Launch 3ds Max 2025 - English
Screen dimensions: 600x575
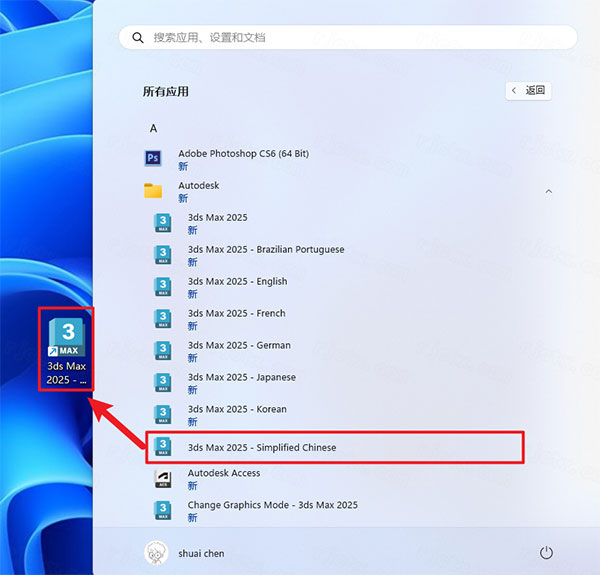coord(237,282)
